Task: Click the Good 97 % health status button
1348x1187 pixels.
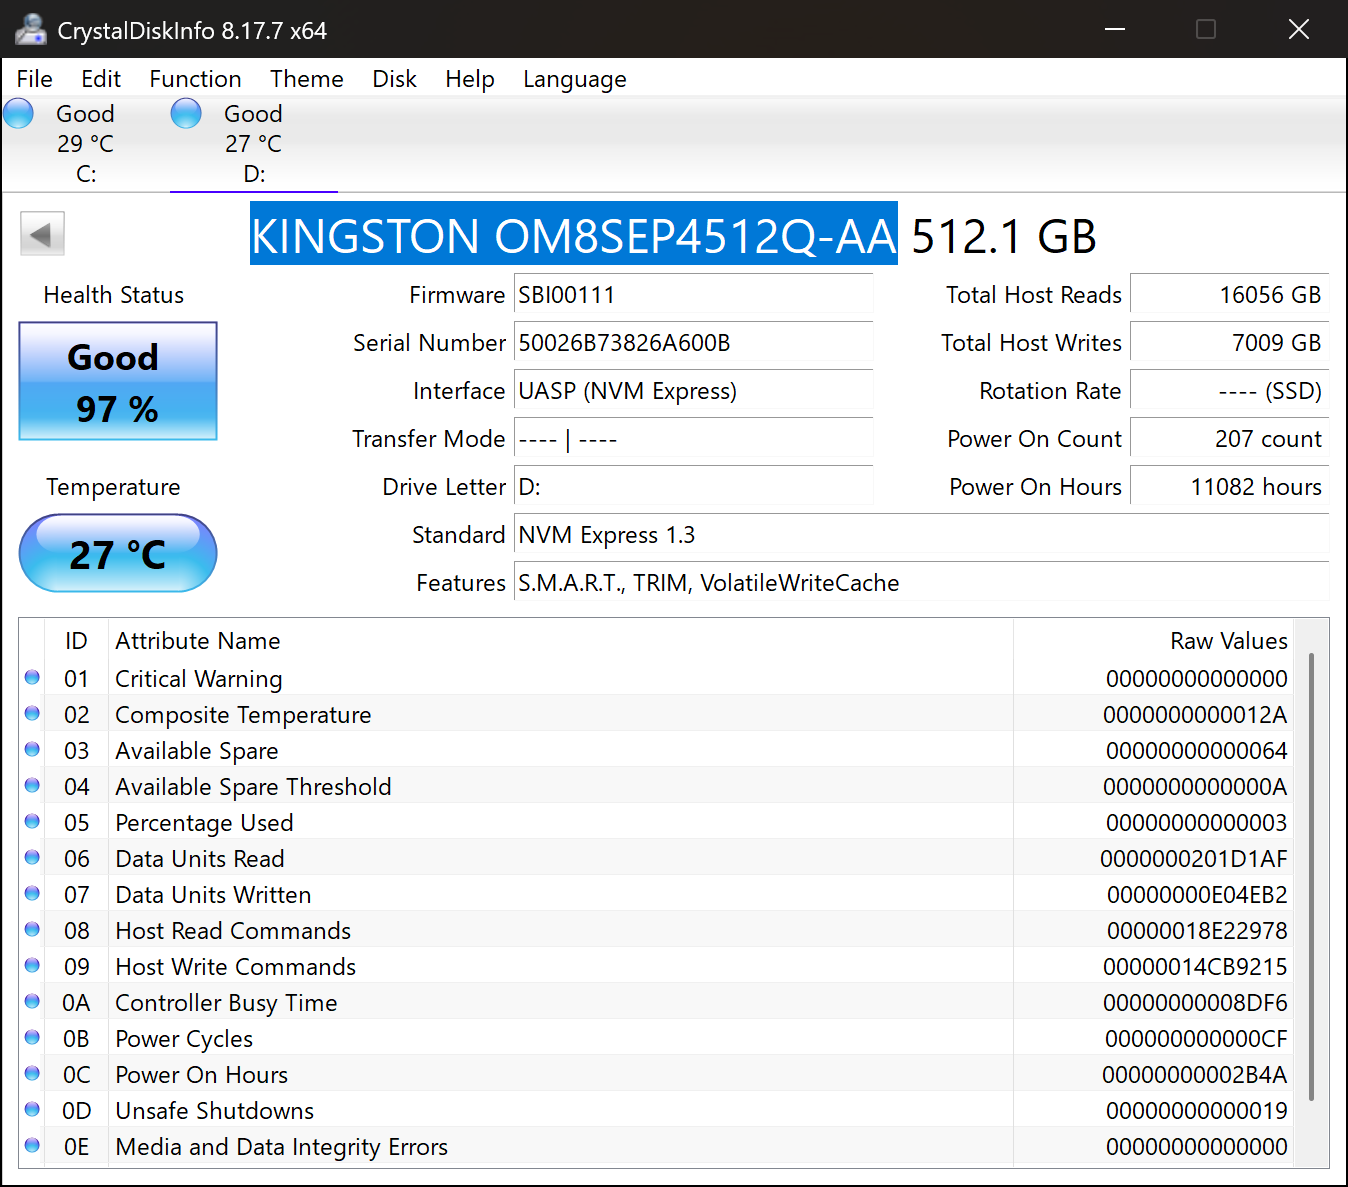Action: pos(118,381)
